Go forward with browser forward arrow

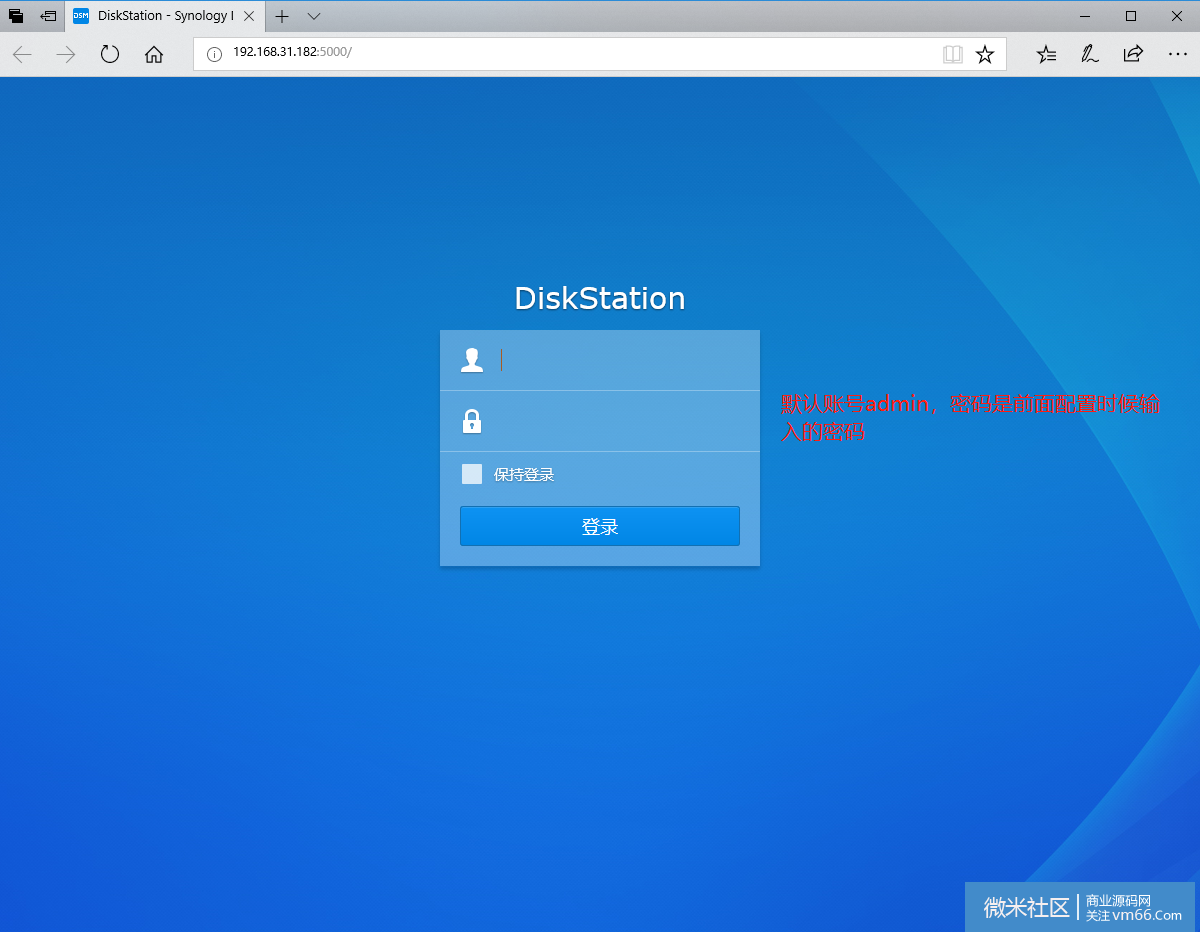(x=66, y=54)
